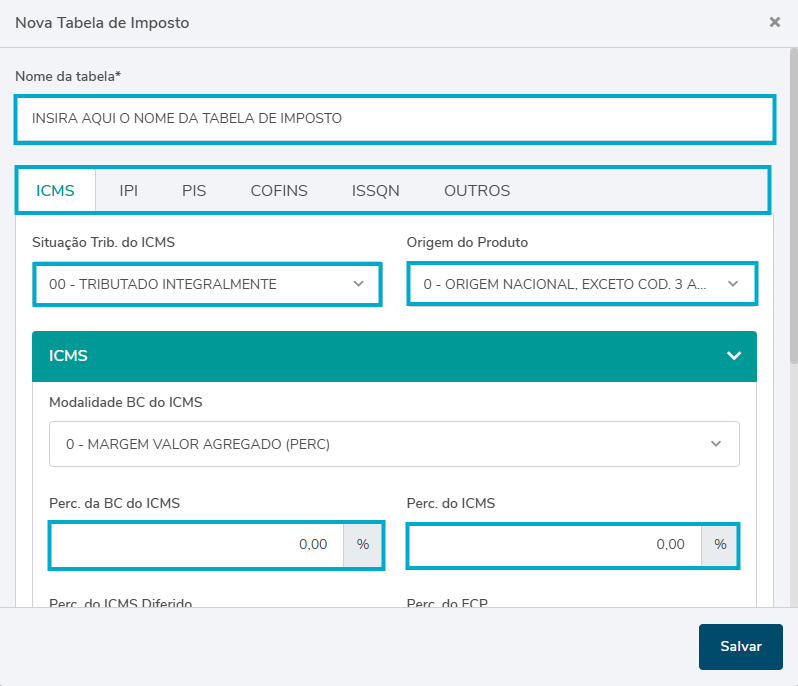
Task: Open Situação Trib. do ICMS dropdown
Action: 206,284
